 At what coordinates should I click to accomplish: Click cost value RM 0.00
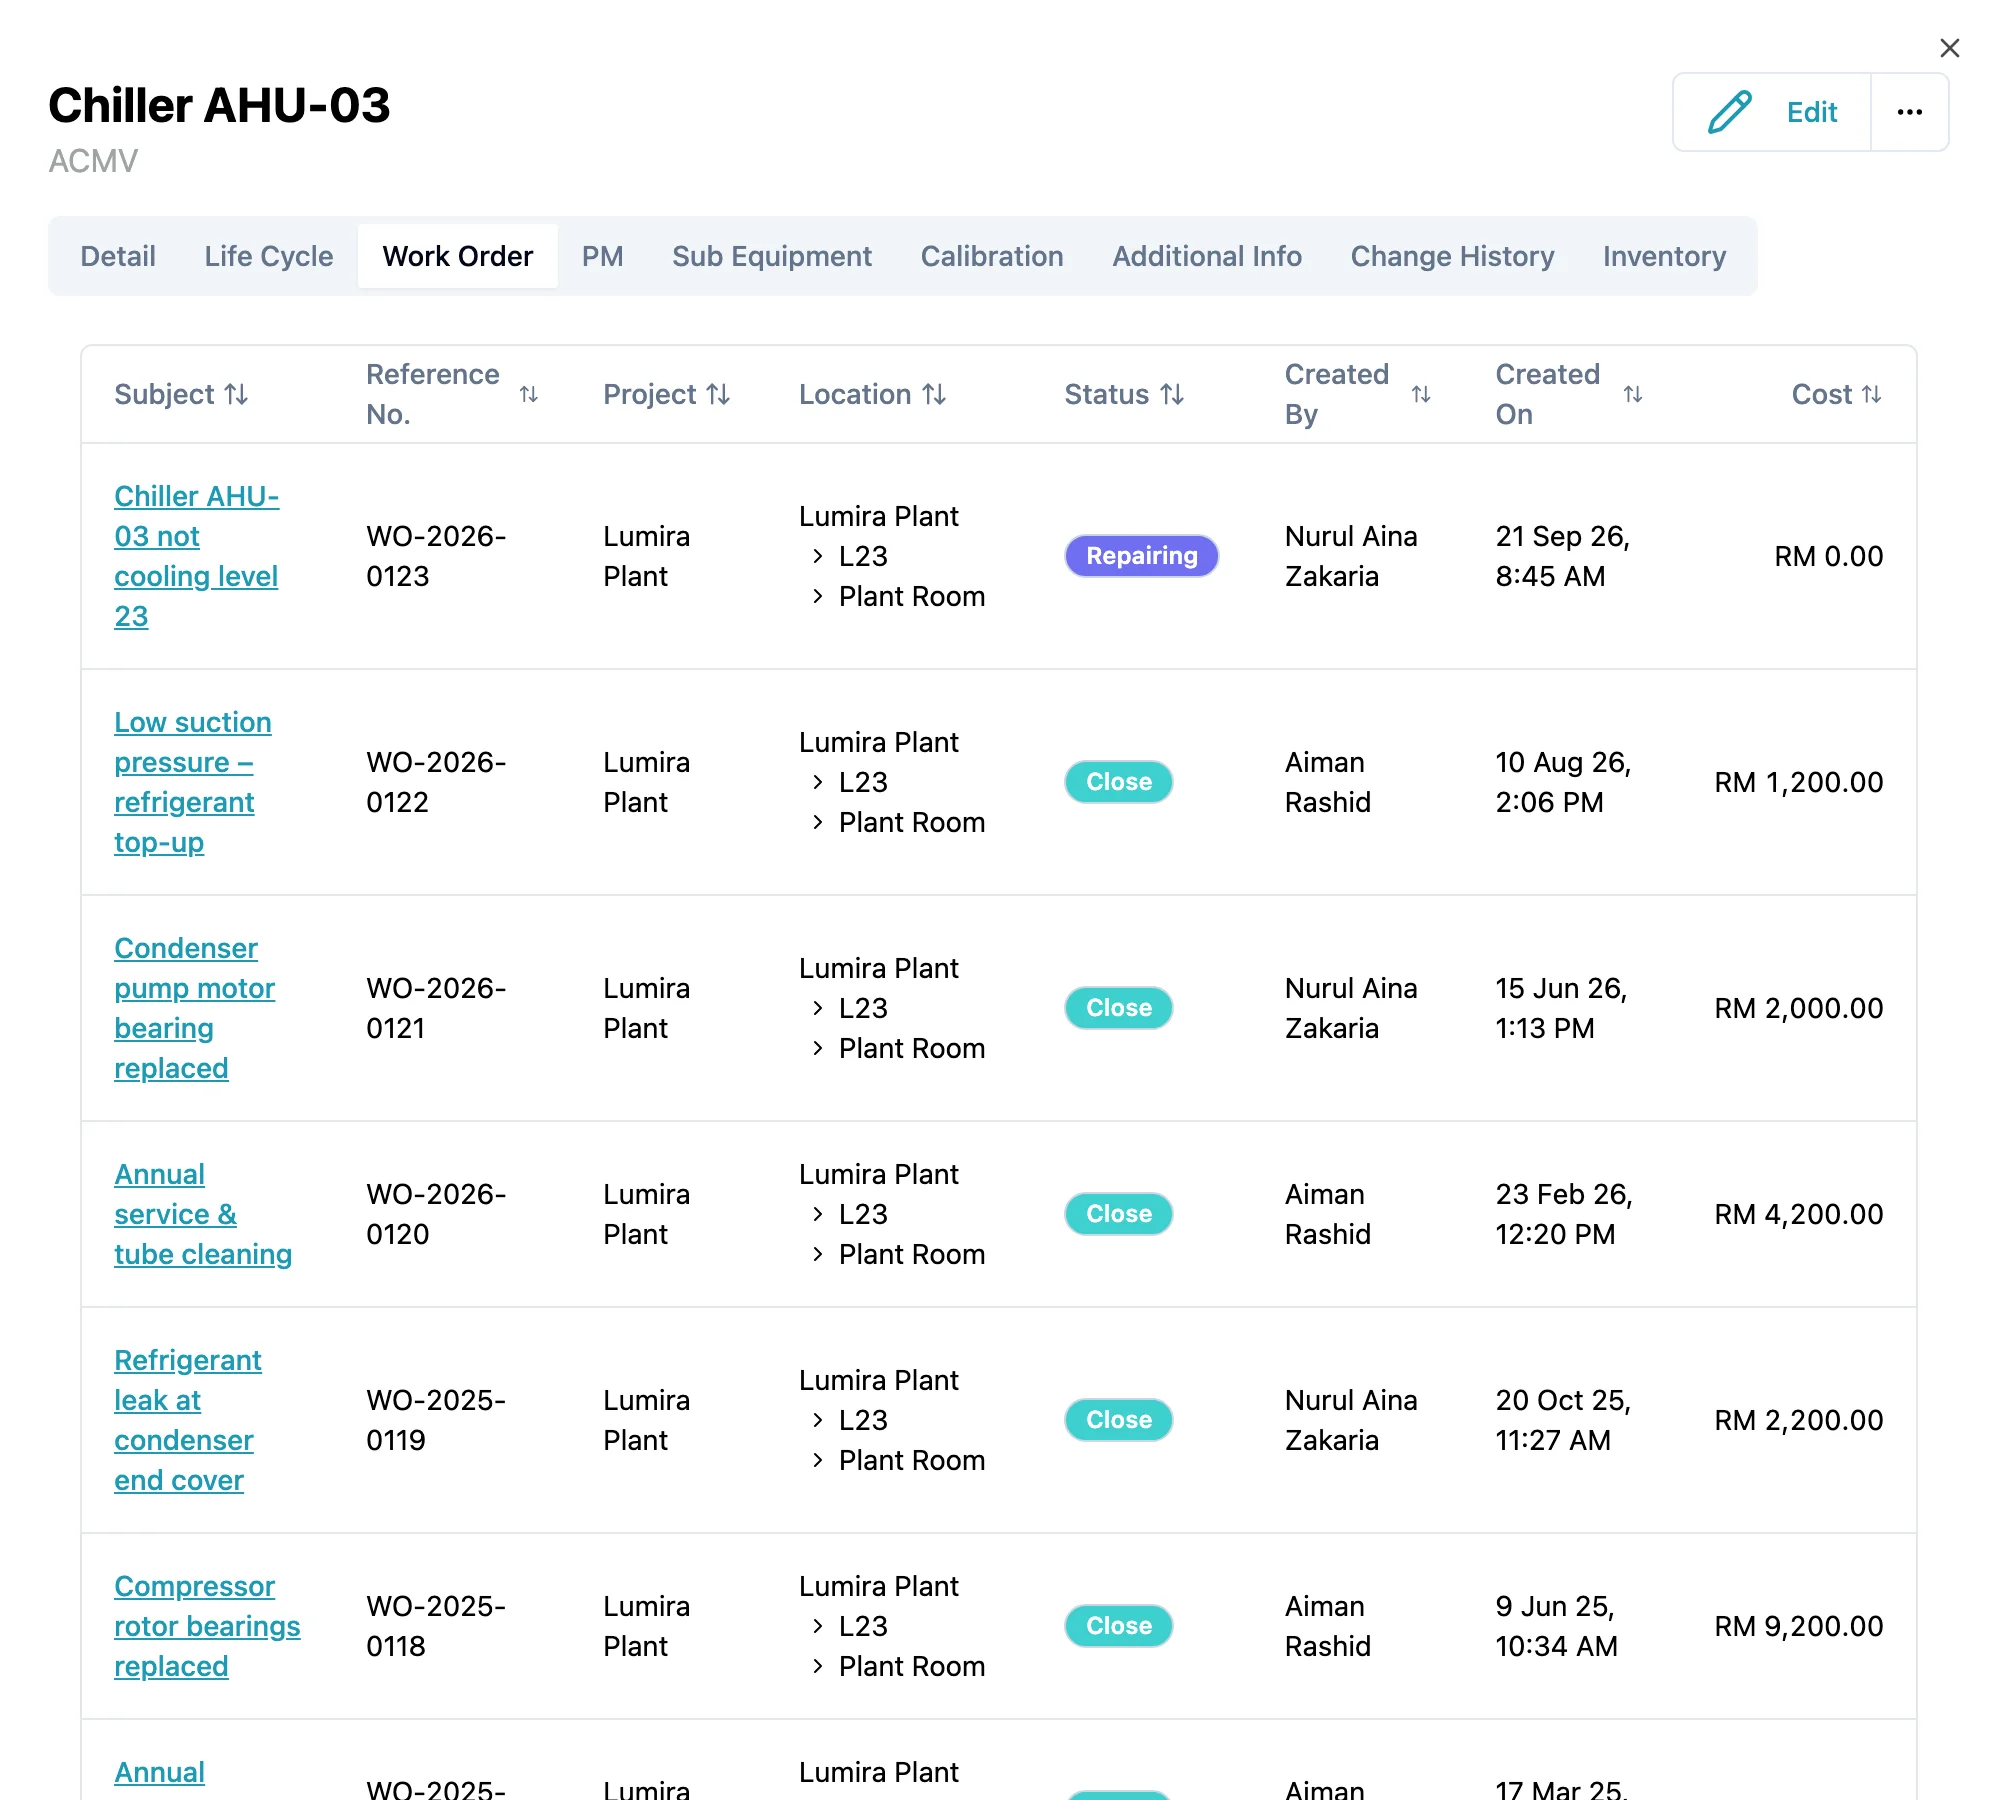(x=1828, y=556)
